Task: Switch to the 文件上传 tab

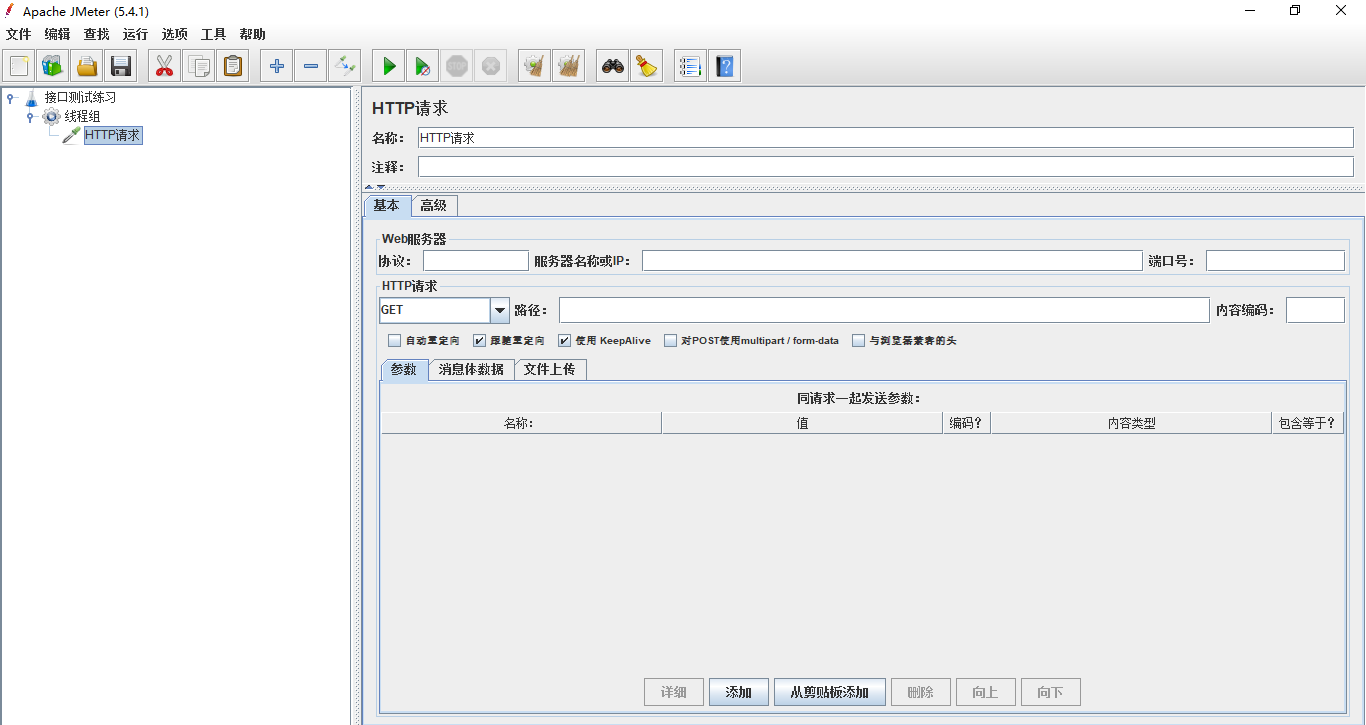Action: [x=550, y=369]
